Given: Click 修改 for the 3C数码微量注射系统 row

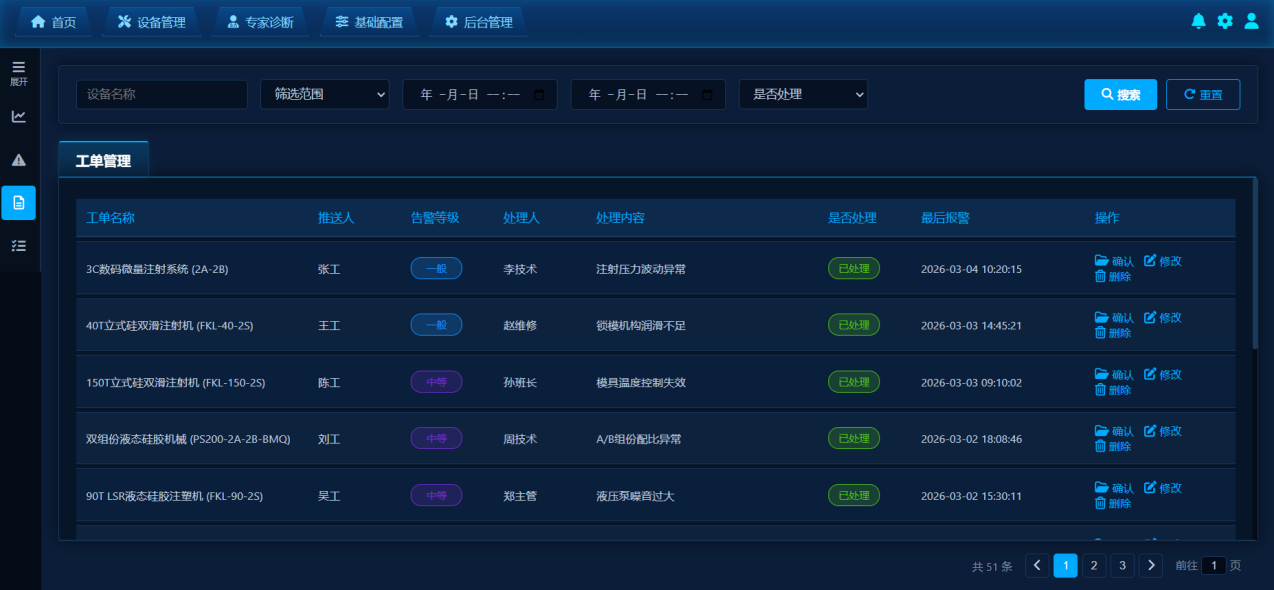Looking at the screenshot, I should pyautogui.click(x=1163, y=261).
